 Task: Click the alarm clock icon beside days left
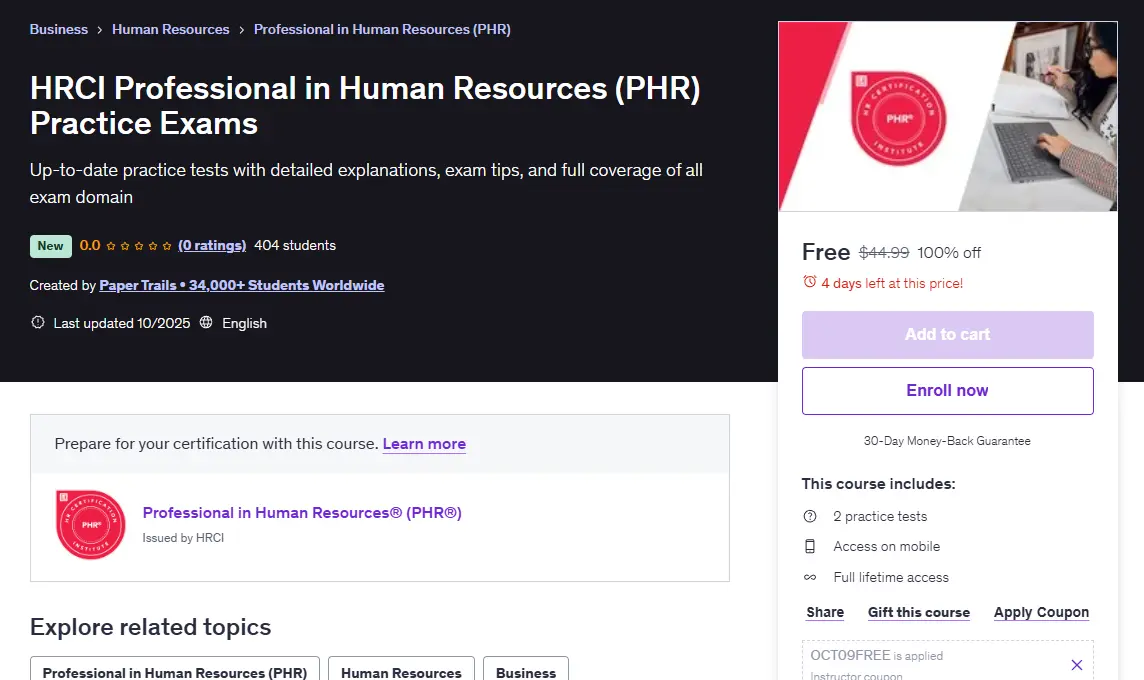[x=809, y=282]
